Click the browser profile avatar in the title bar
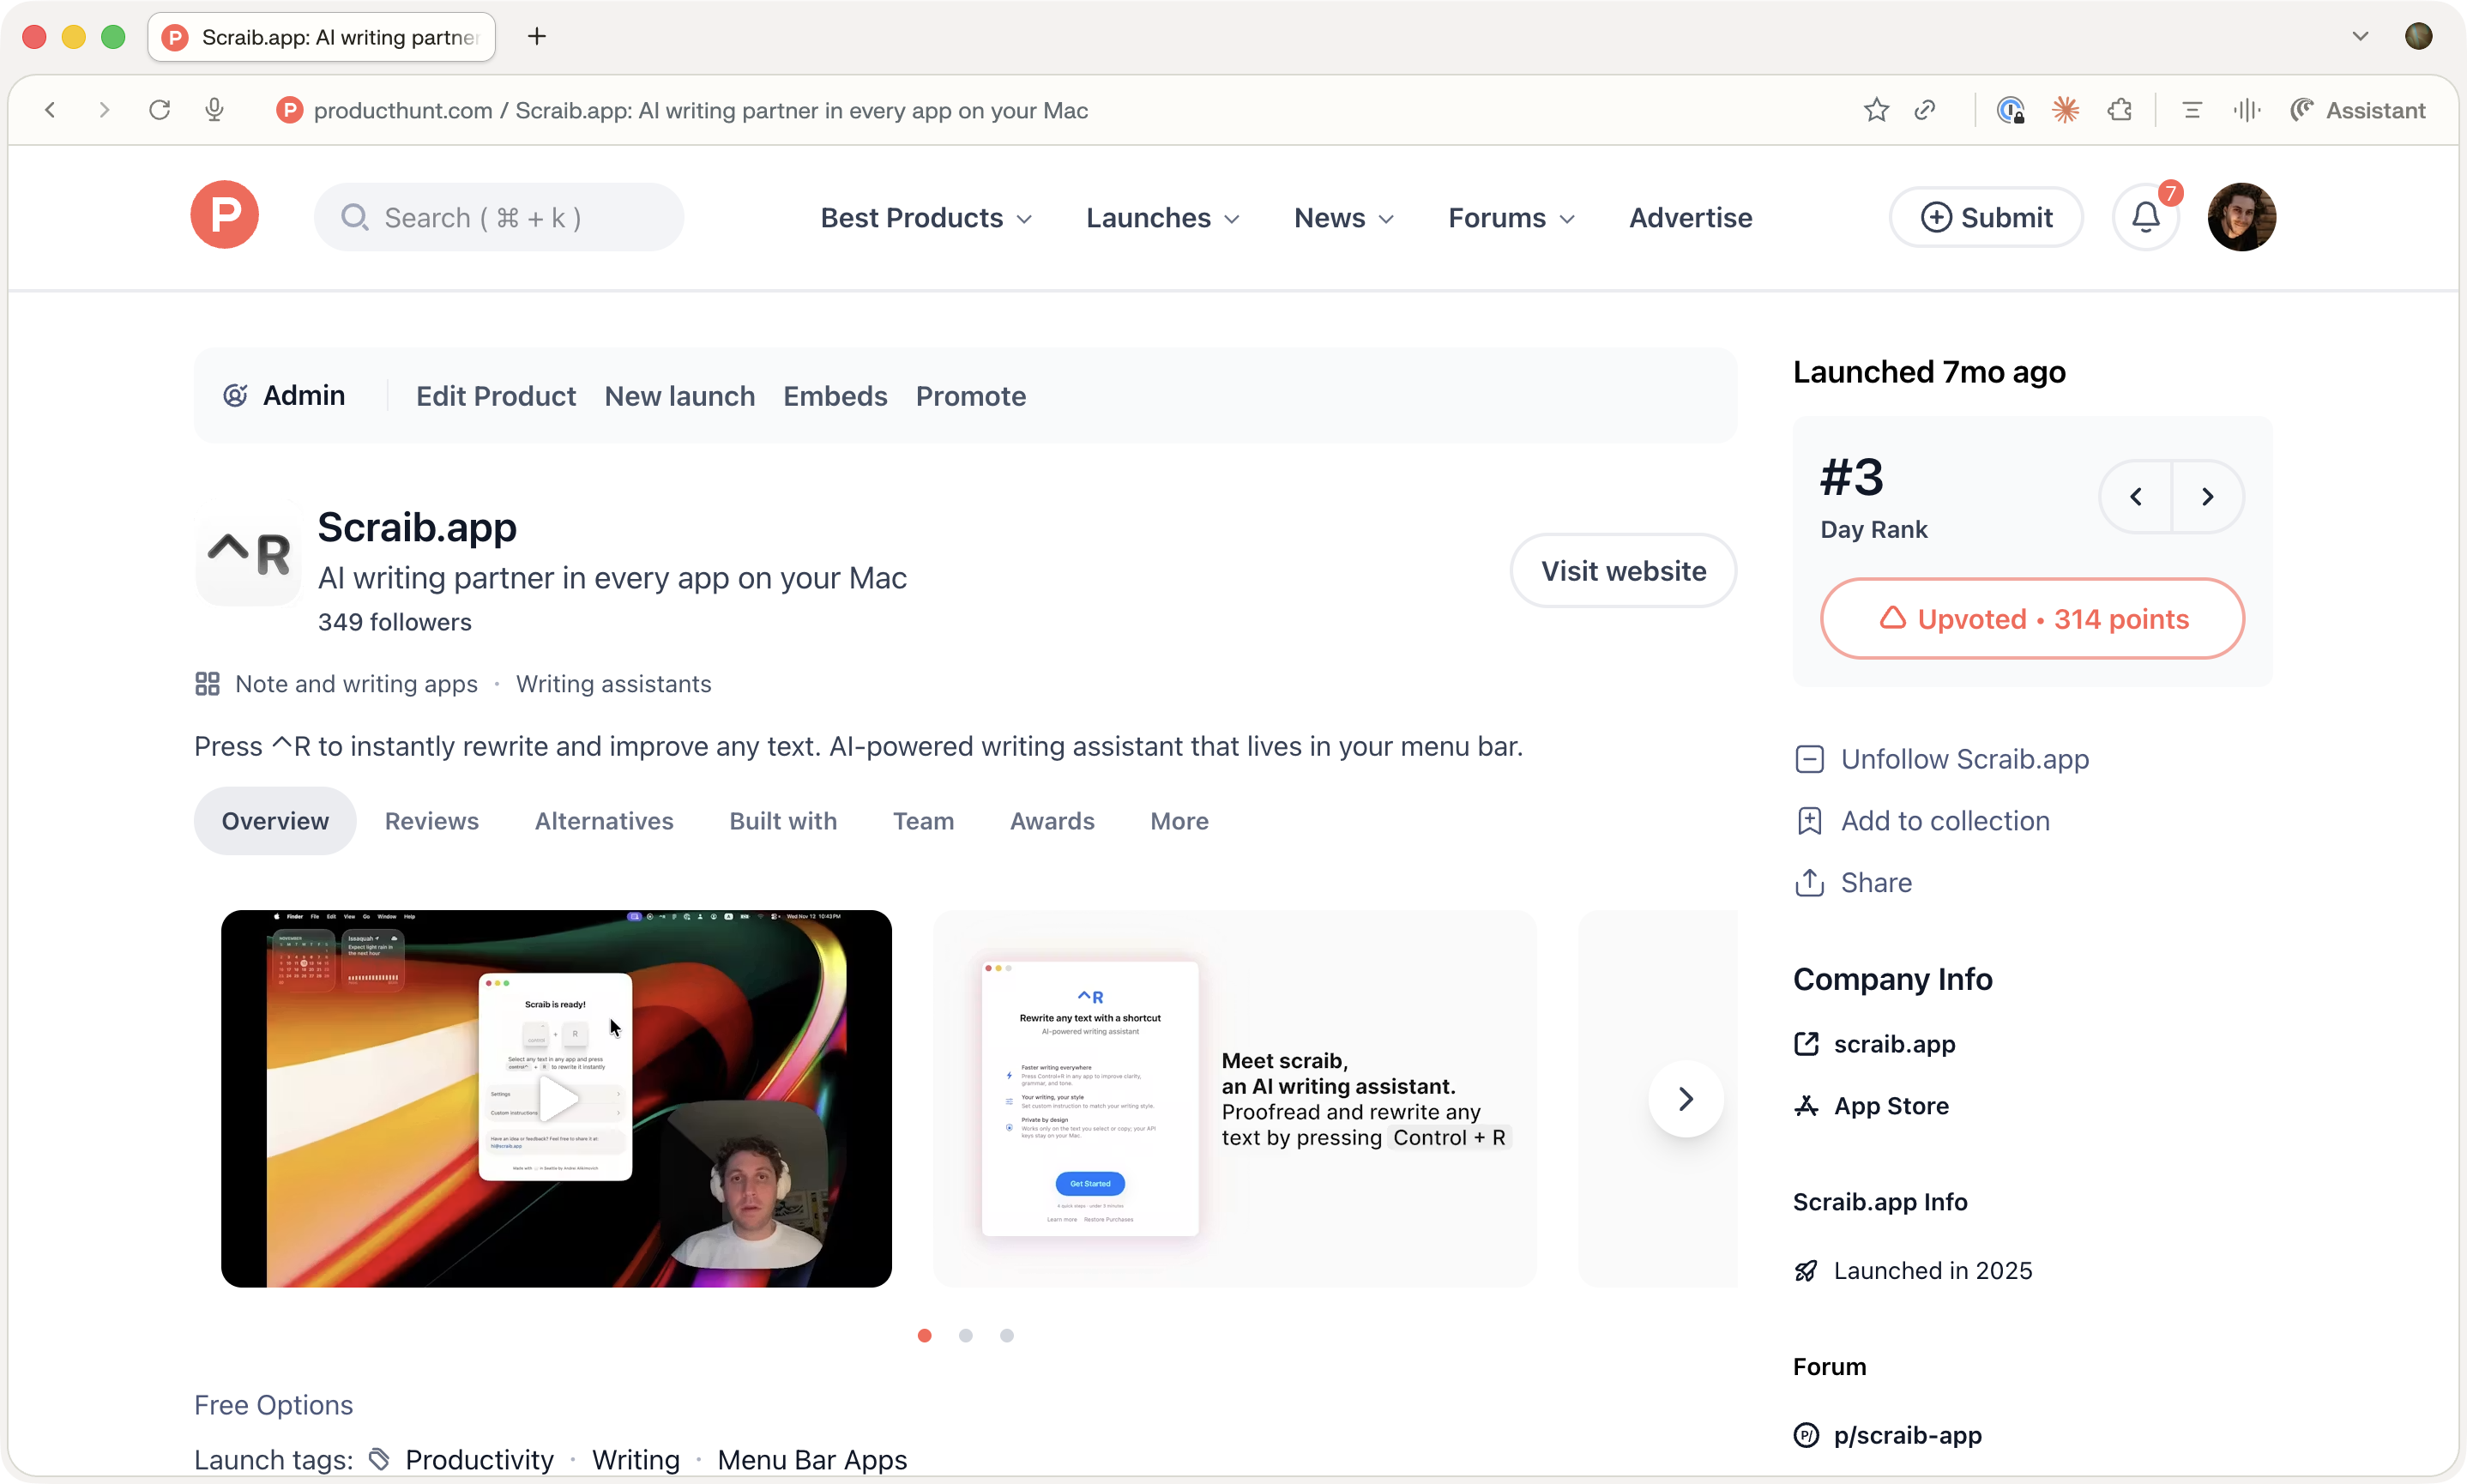The image size is (2467, 1484). (2418, 36)
